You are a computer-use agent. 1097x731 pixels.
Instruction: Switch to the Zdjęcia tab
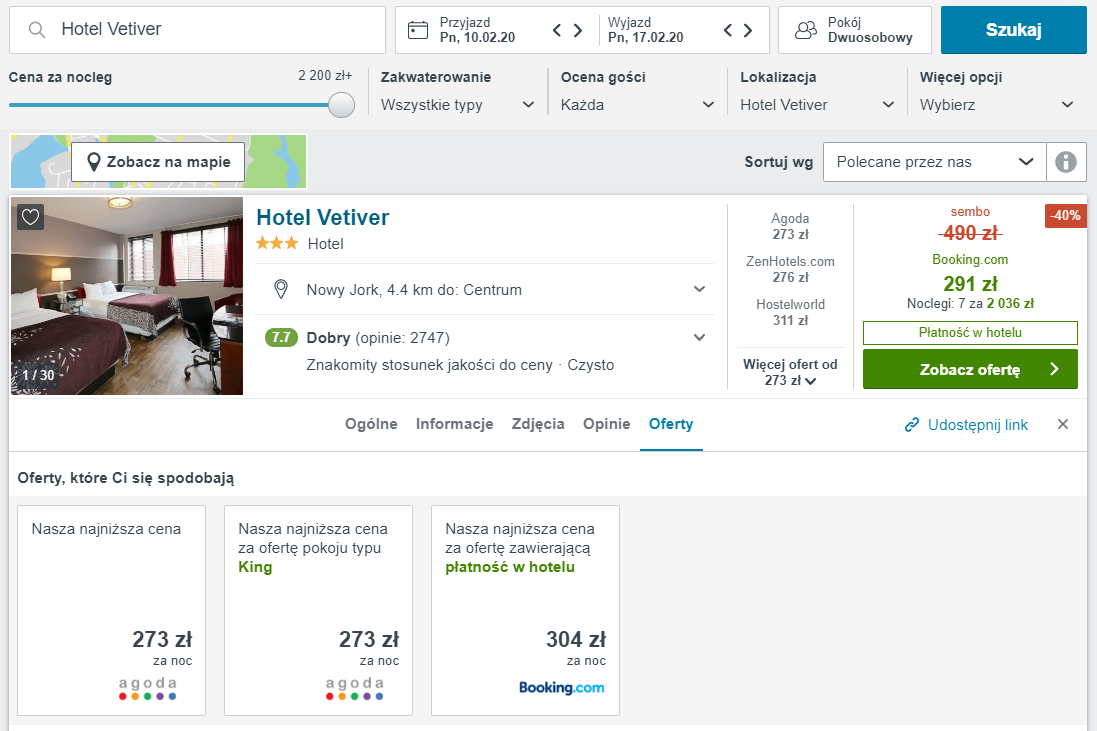point(537,424)
